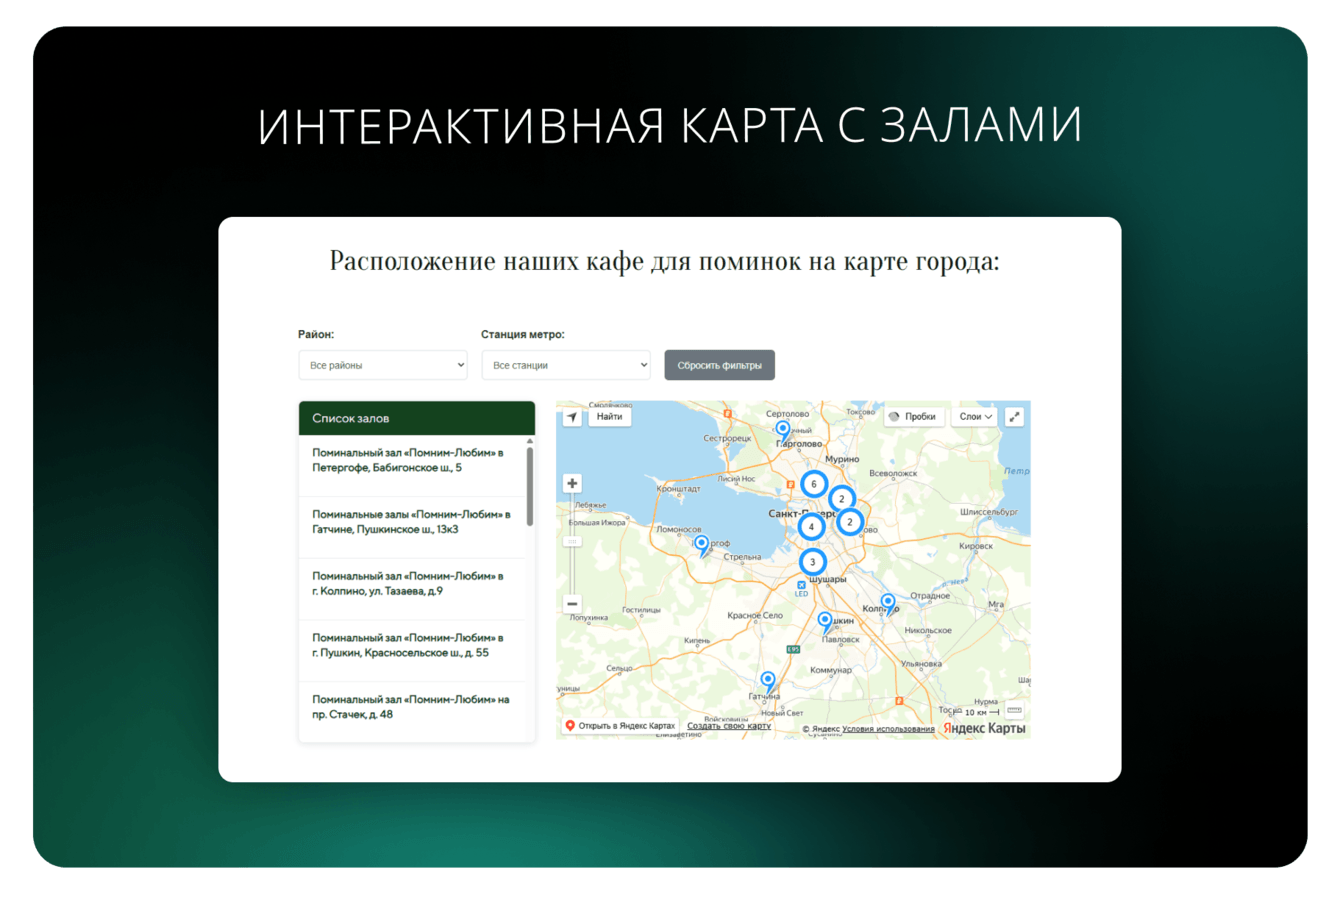Expand the Слои layers dropdown
This screenshot has height=908, width=1340.
click(975, 417)
